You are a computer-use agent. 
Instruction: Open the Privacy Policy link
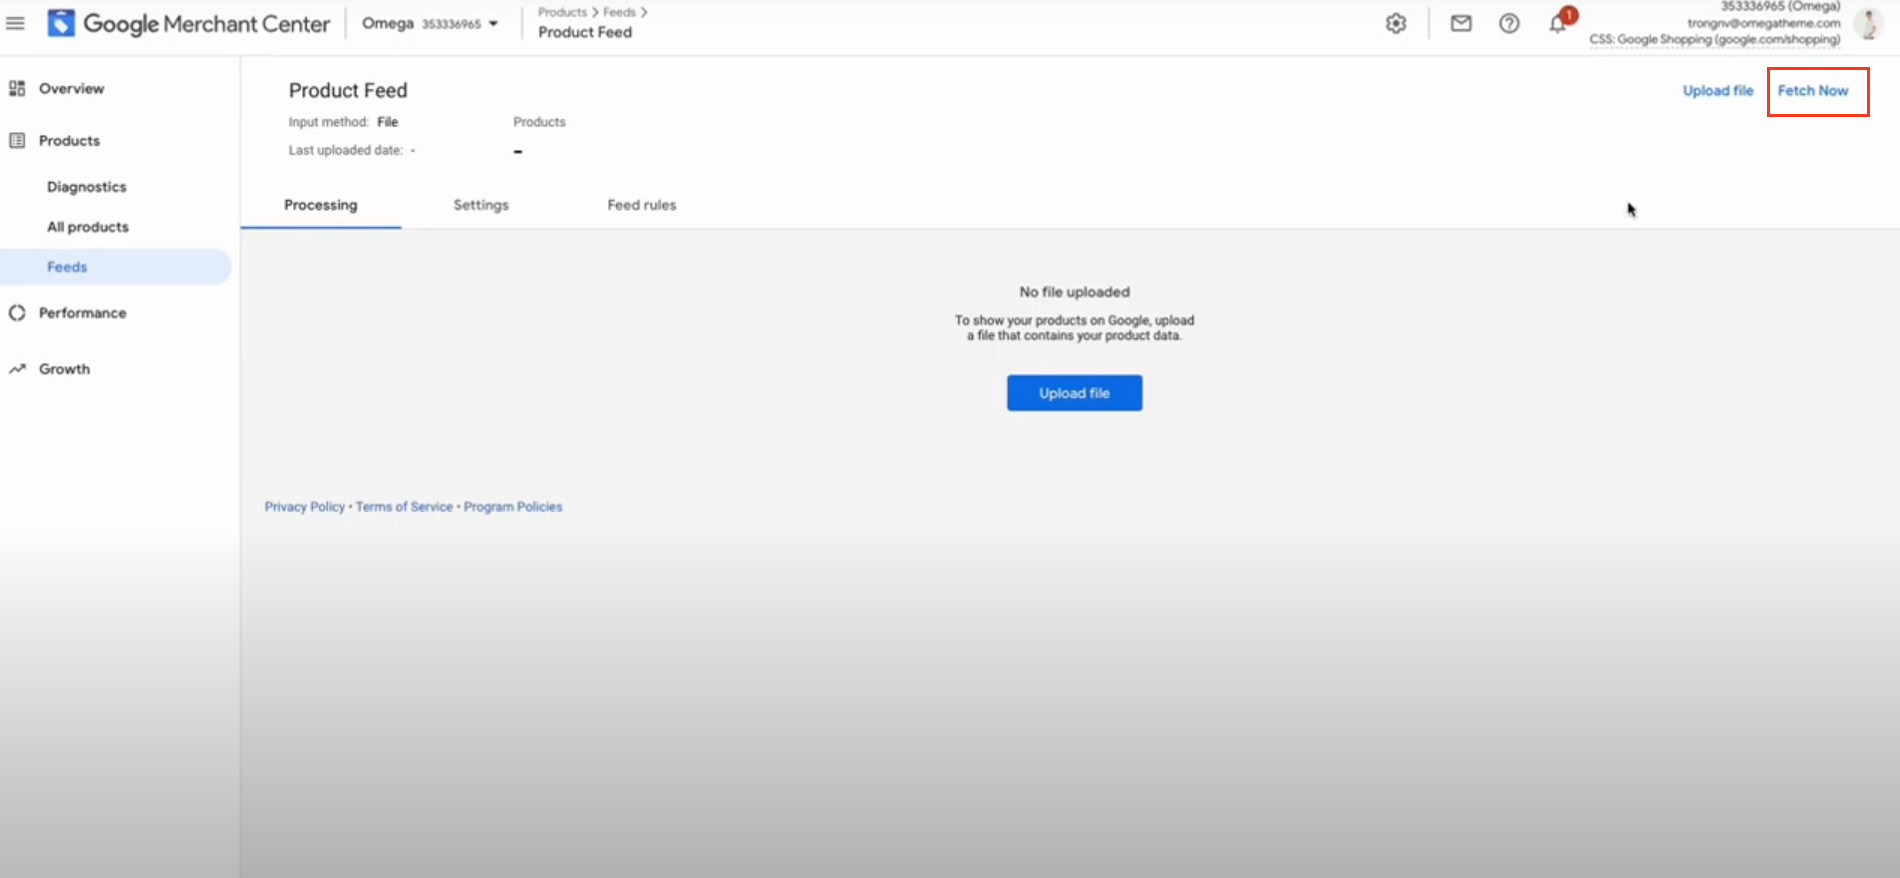coord(304,507)
